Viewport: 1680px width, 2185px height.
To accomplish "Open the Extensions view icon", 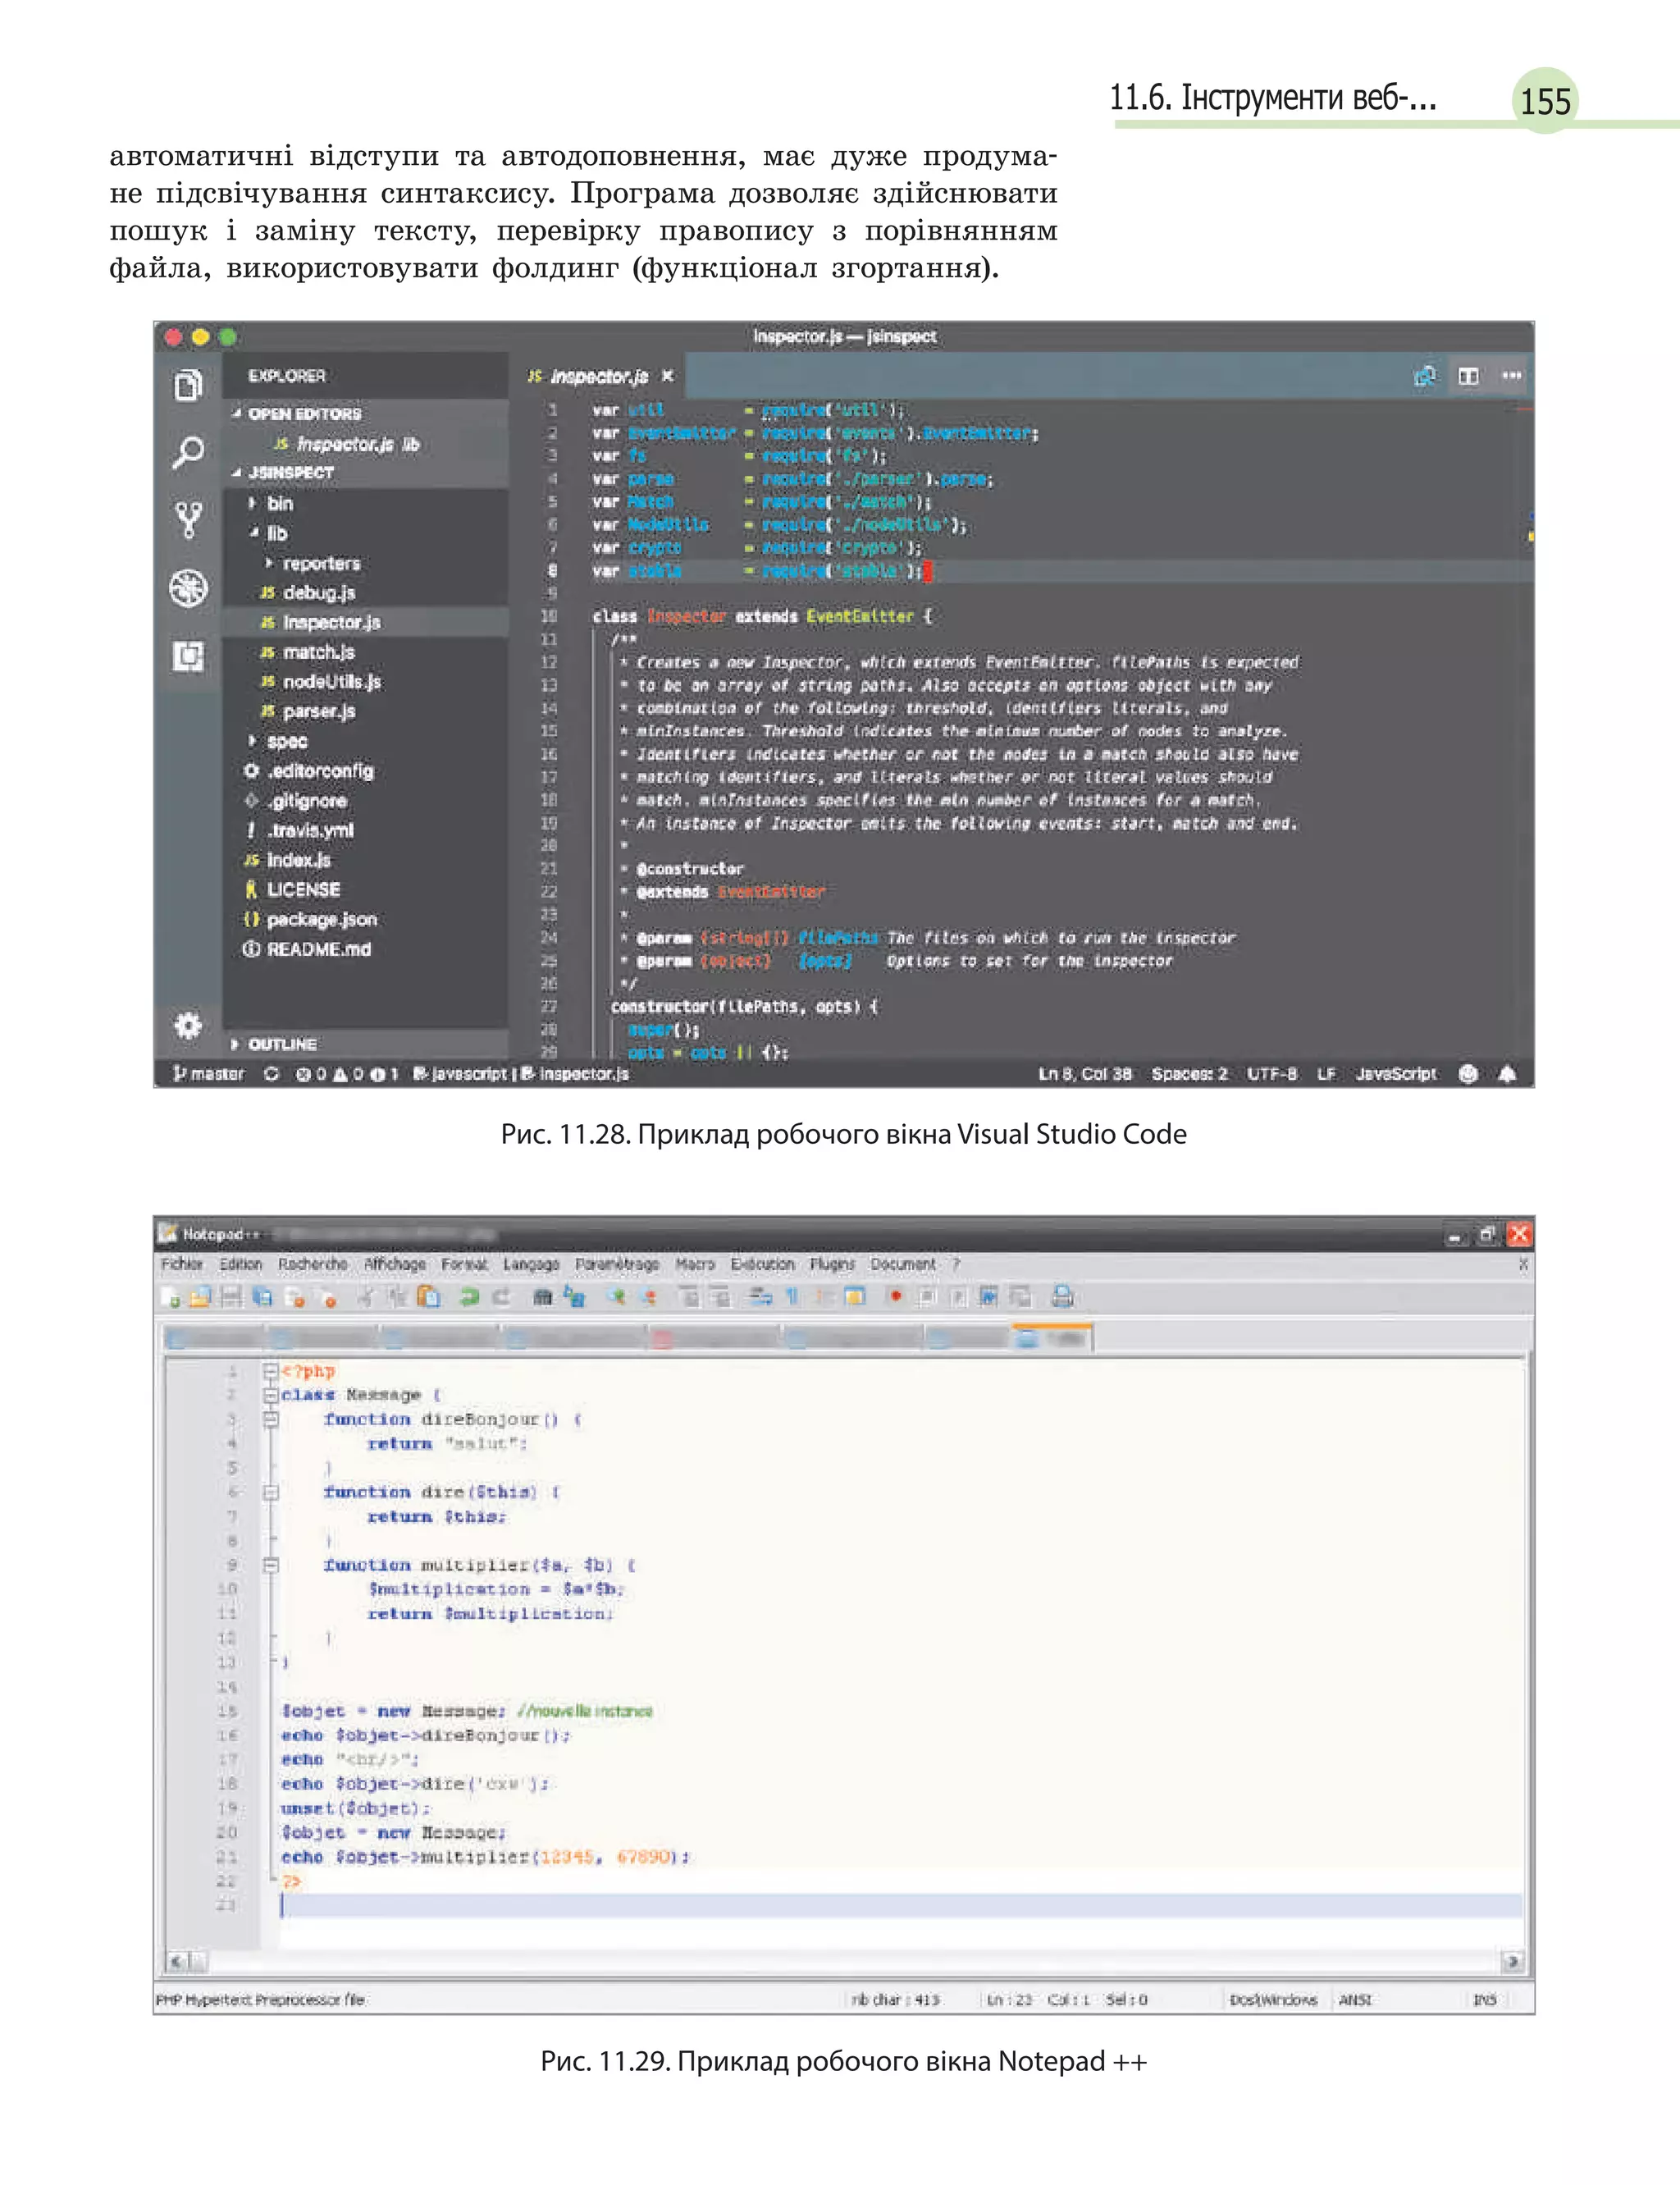I will [x=188, y=656].
